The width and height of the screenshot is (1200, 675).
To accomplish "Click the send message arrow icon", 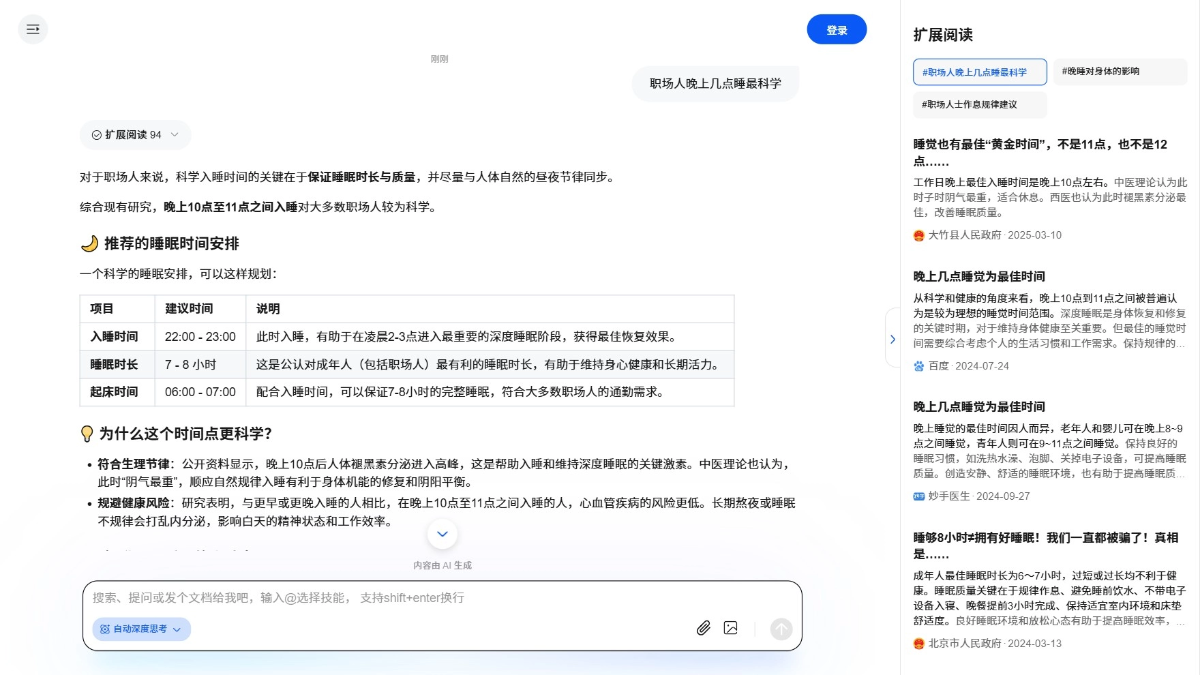I will pyautogui.click(x=781, y=629).
